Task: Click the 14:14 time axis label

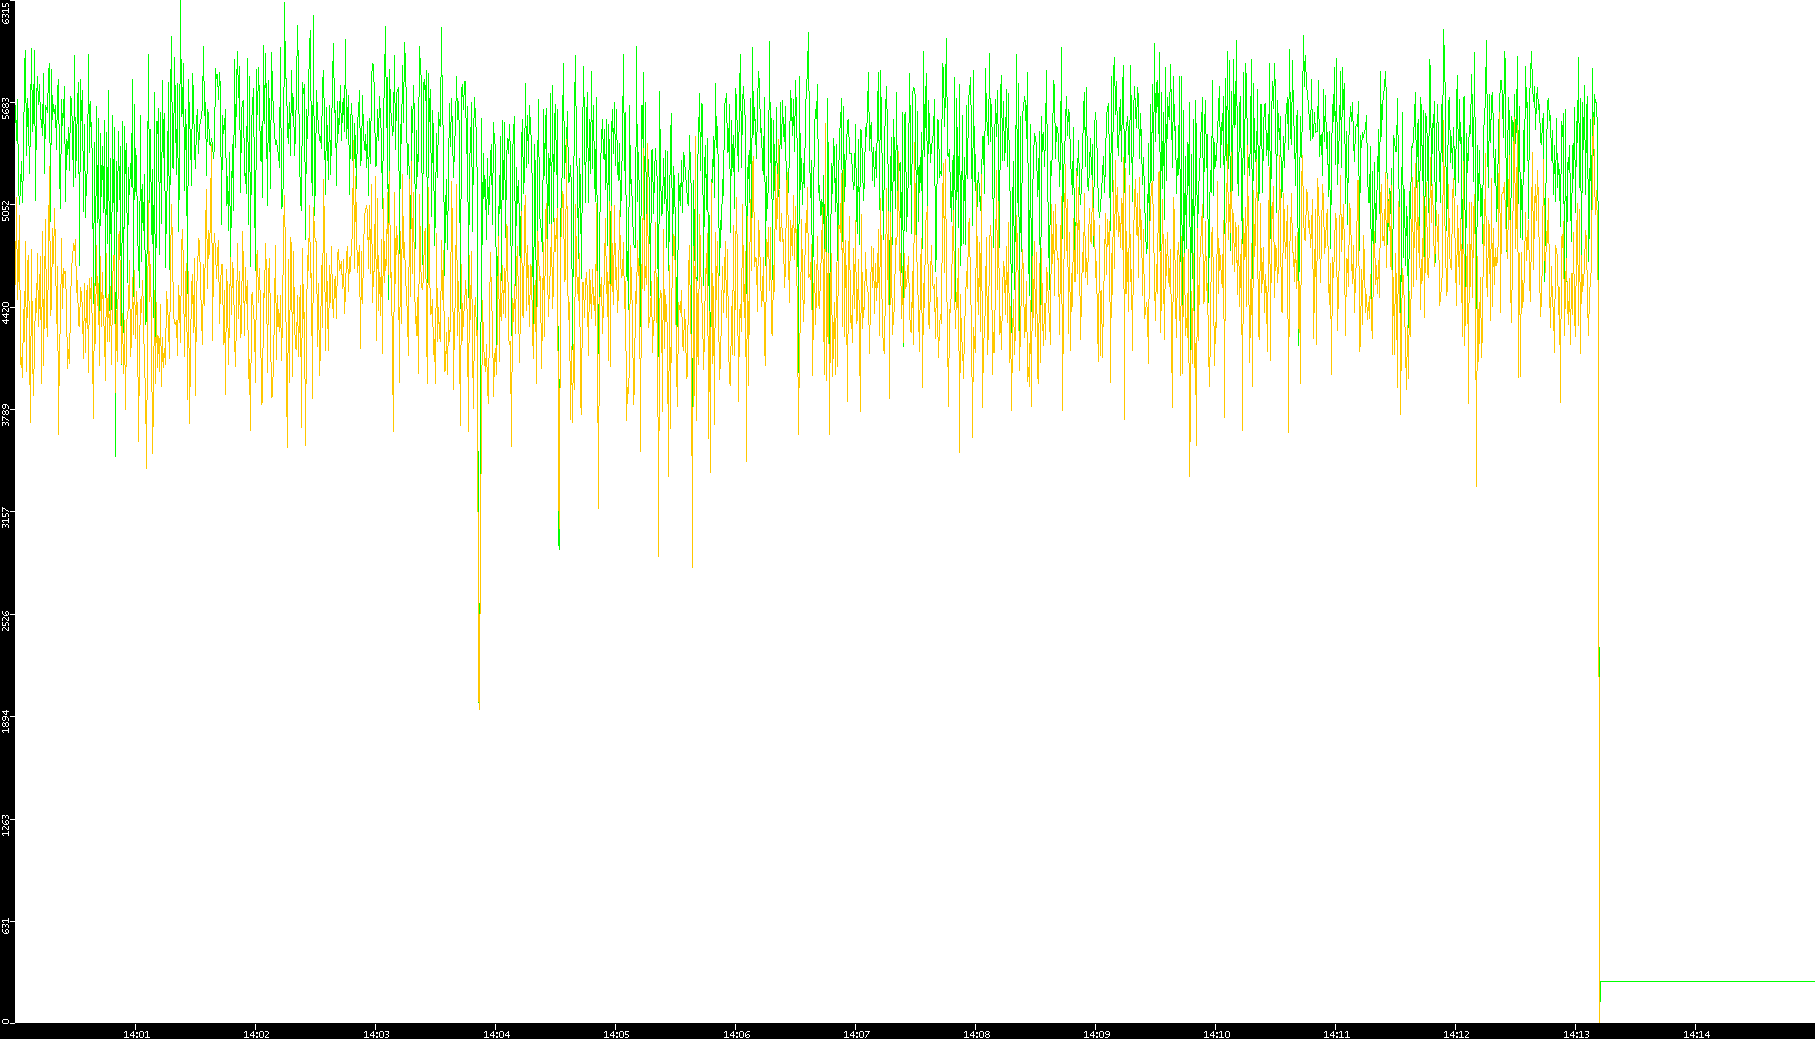Action: 1696,1034
